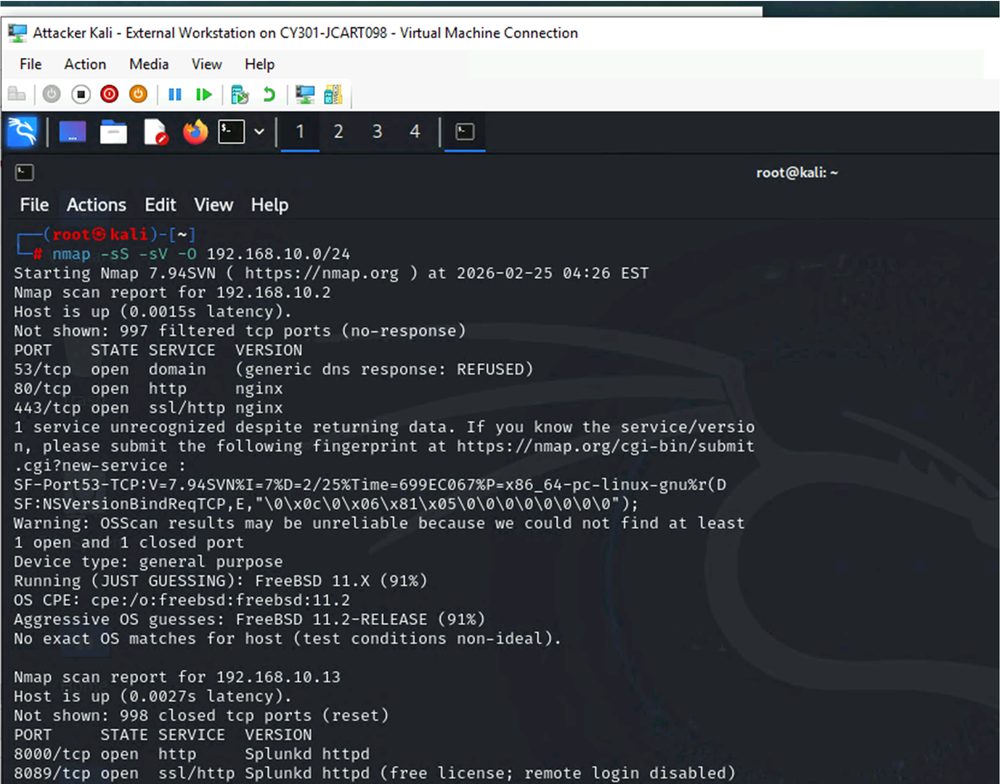The height and width of the screenshot is (784, 1000).
Task: Open the terminal Help menu
Action: point(270,205)
